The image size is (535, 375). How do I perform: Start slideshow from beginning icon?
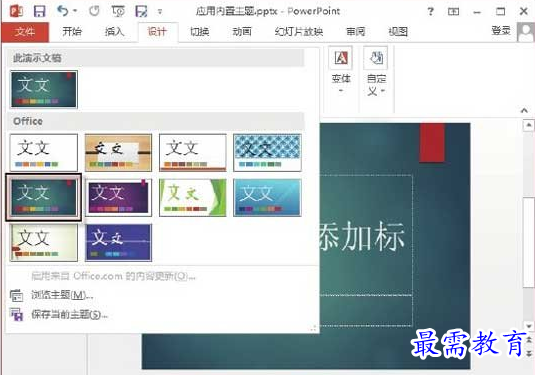point(118,11)
